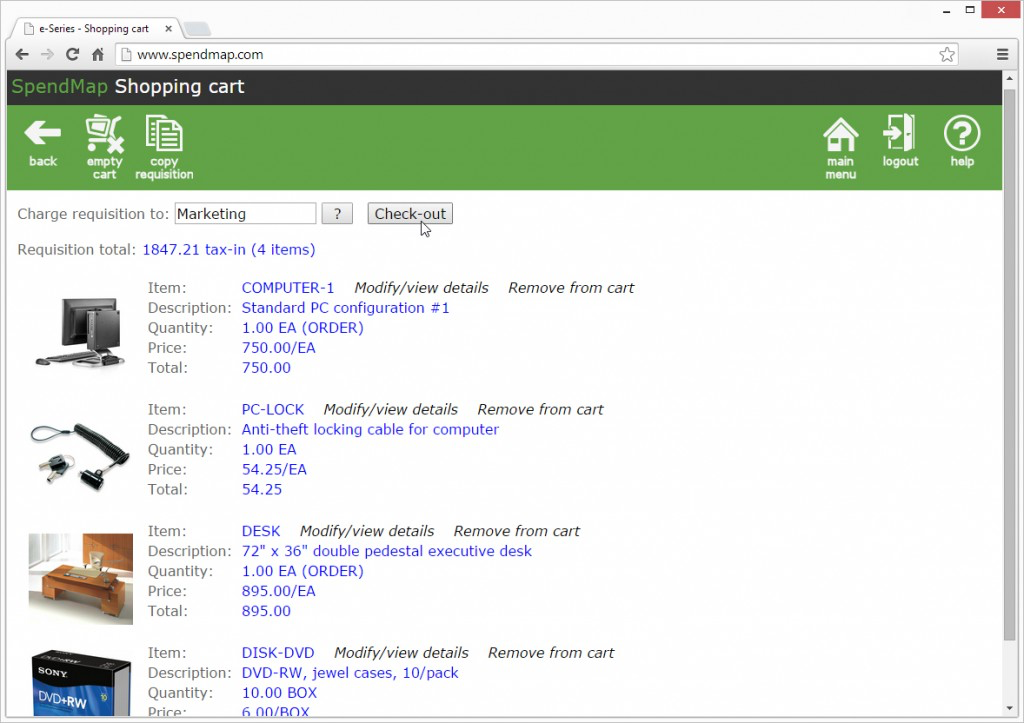The height and width of the screenshot is (723, 1024).
Task: Click the requisition total 1847.21 tax-in text
Action: 229,249
